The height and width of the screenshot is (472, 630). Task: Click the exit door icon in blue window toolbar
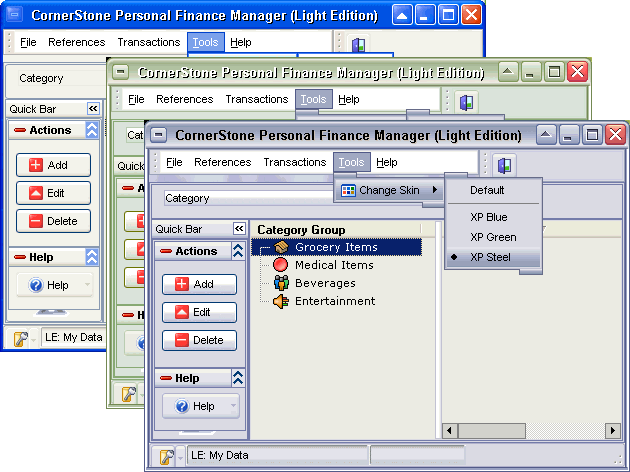tap(358, 44)
